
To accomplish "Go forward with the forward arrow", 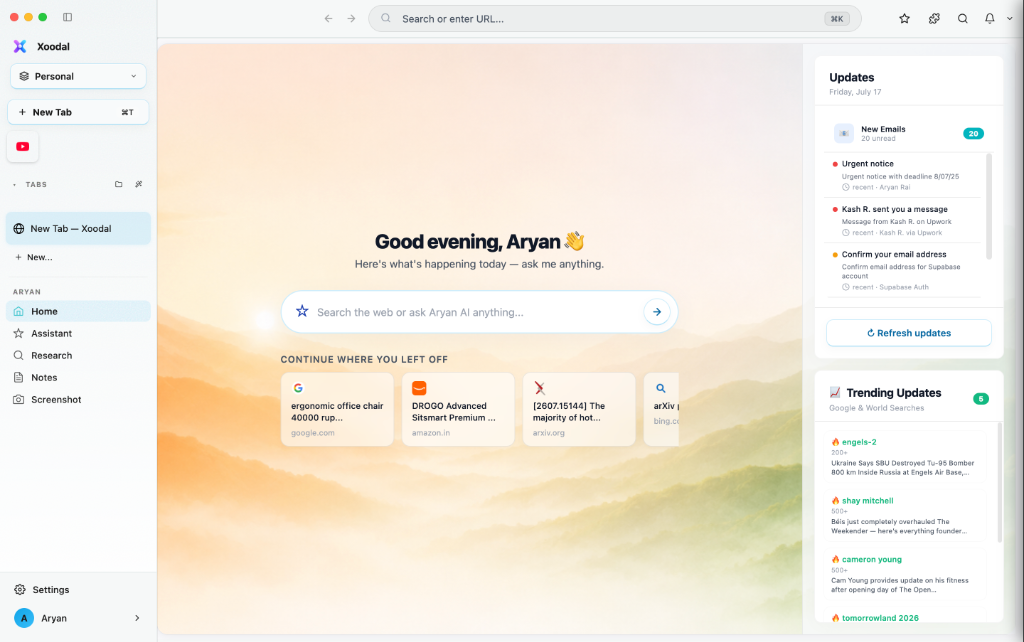I will pos(351,19).
